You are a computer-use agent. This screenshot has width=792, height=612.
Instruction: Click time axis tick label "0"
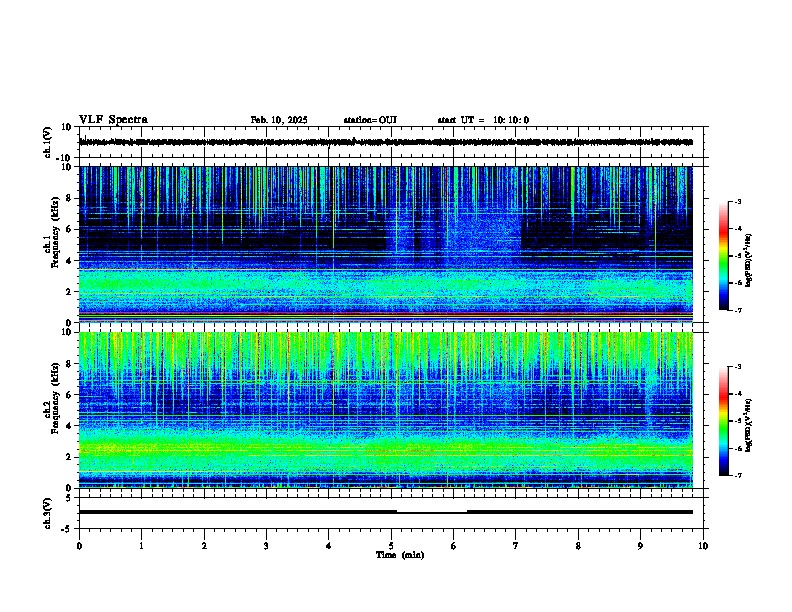(x=79, y=545)
